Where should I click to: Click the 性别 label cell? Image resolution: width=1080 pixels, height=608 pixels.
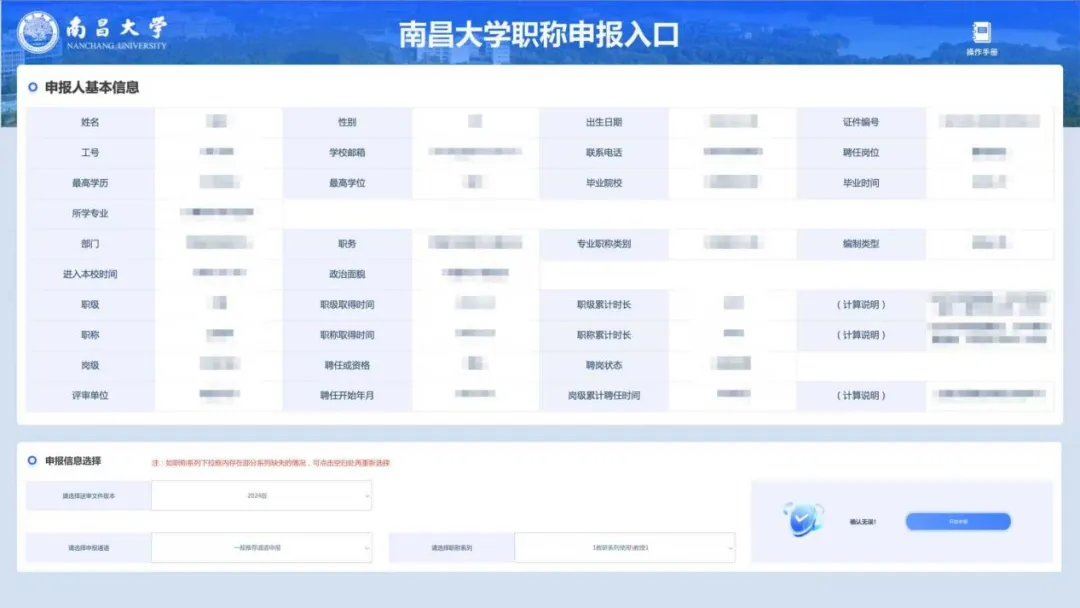pos(347,123)
